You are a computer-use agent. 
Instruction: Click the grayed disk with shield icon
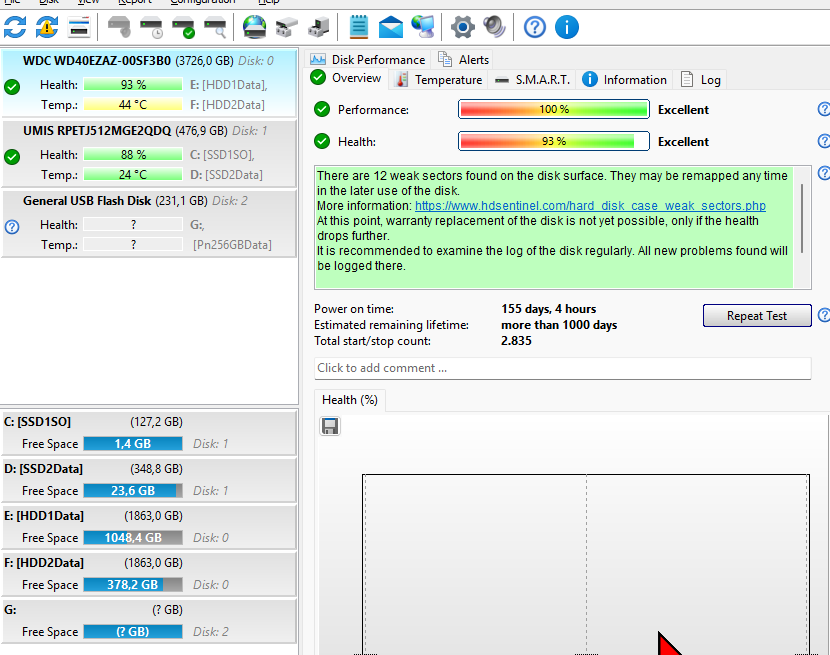click(119, 27)
